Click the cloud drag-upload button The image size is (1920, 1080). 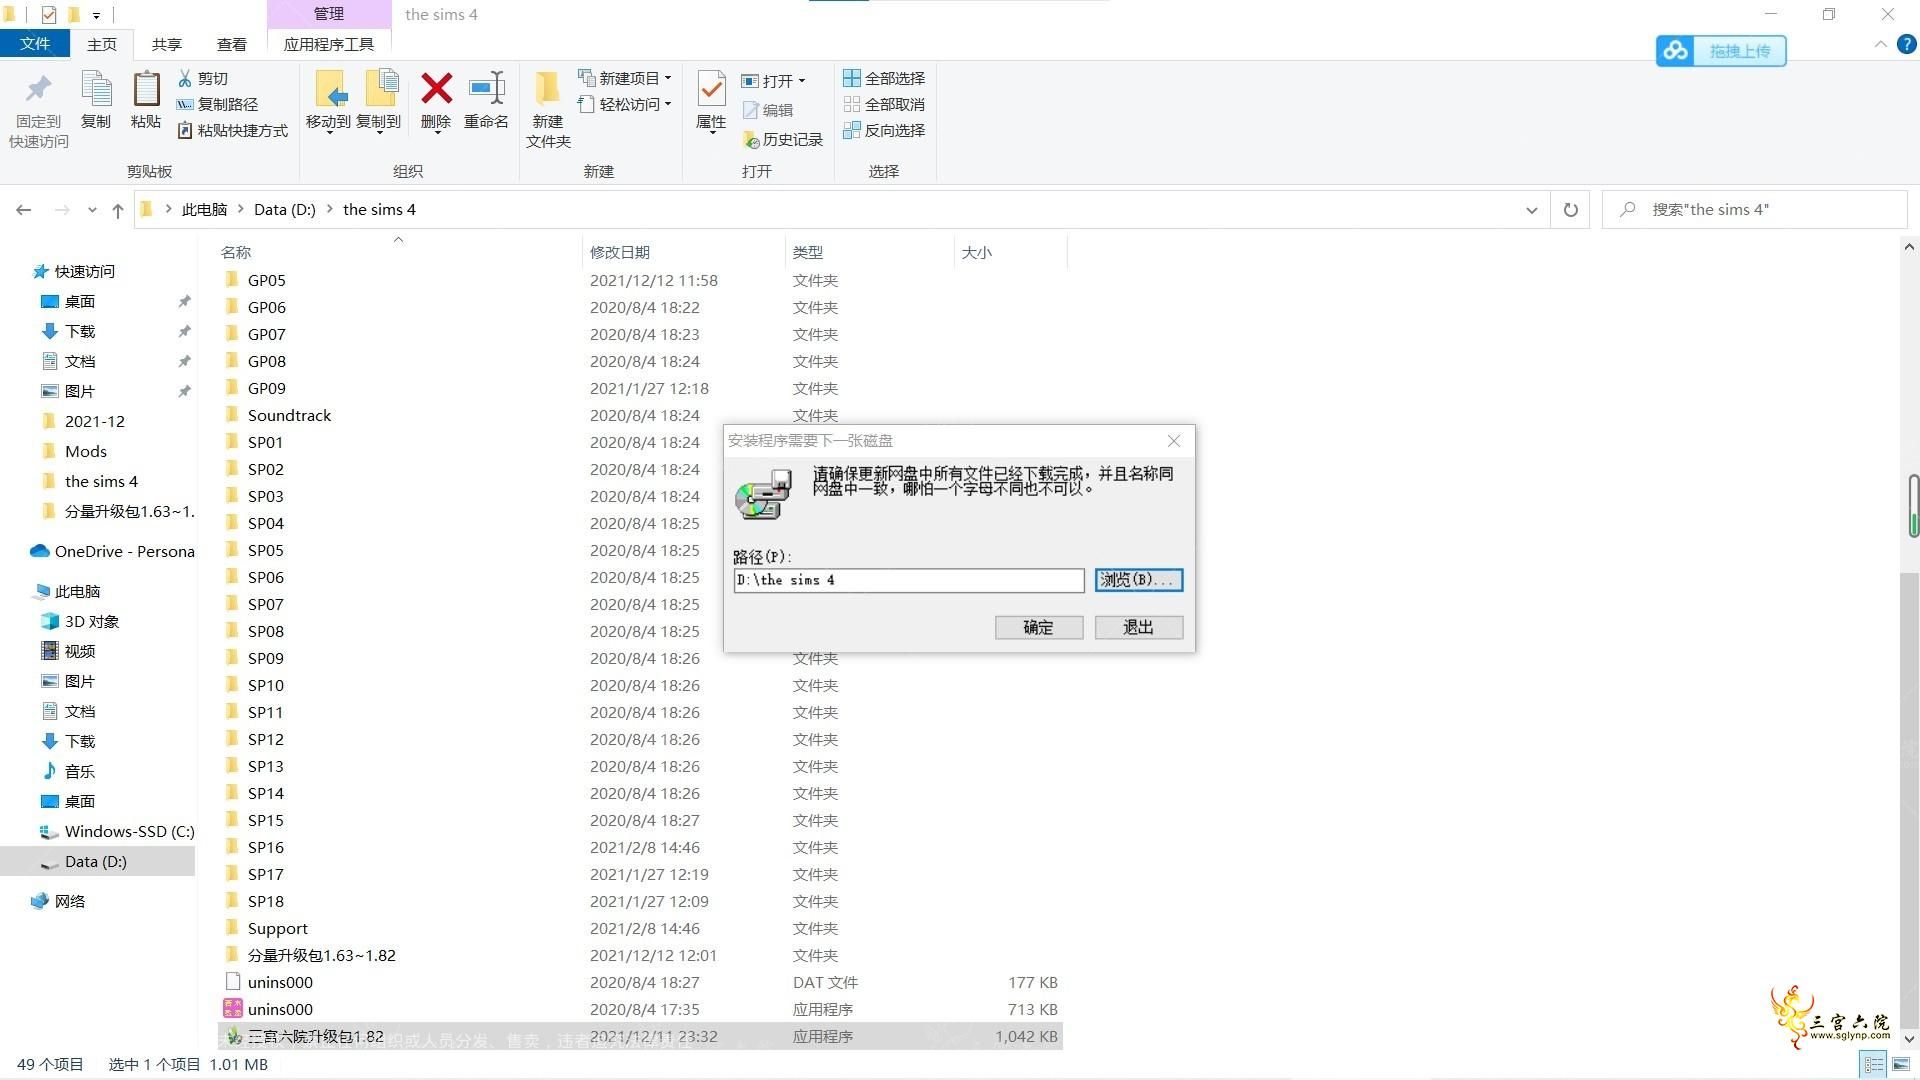click(x=1721, y=51)
